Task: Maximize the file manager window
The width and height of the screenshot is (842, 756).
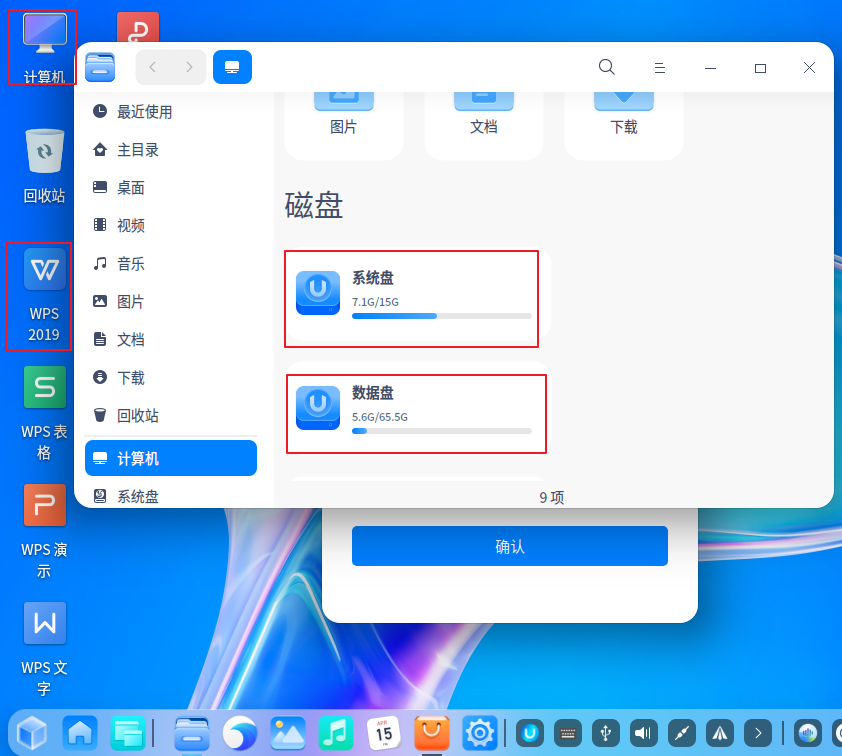Action: coord(760,68)
